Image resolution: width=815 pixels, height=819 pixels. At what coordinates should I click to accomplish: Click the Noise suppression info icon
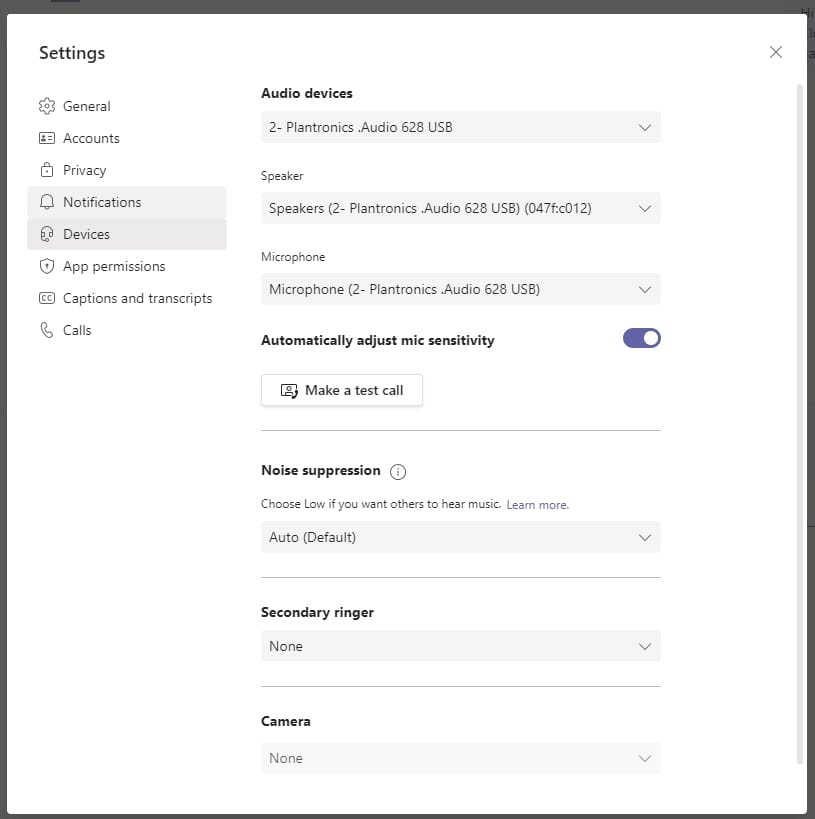pyautogui.click(x=398, y=471)
